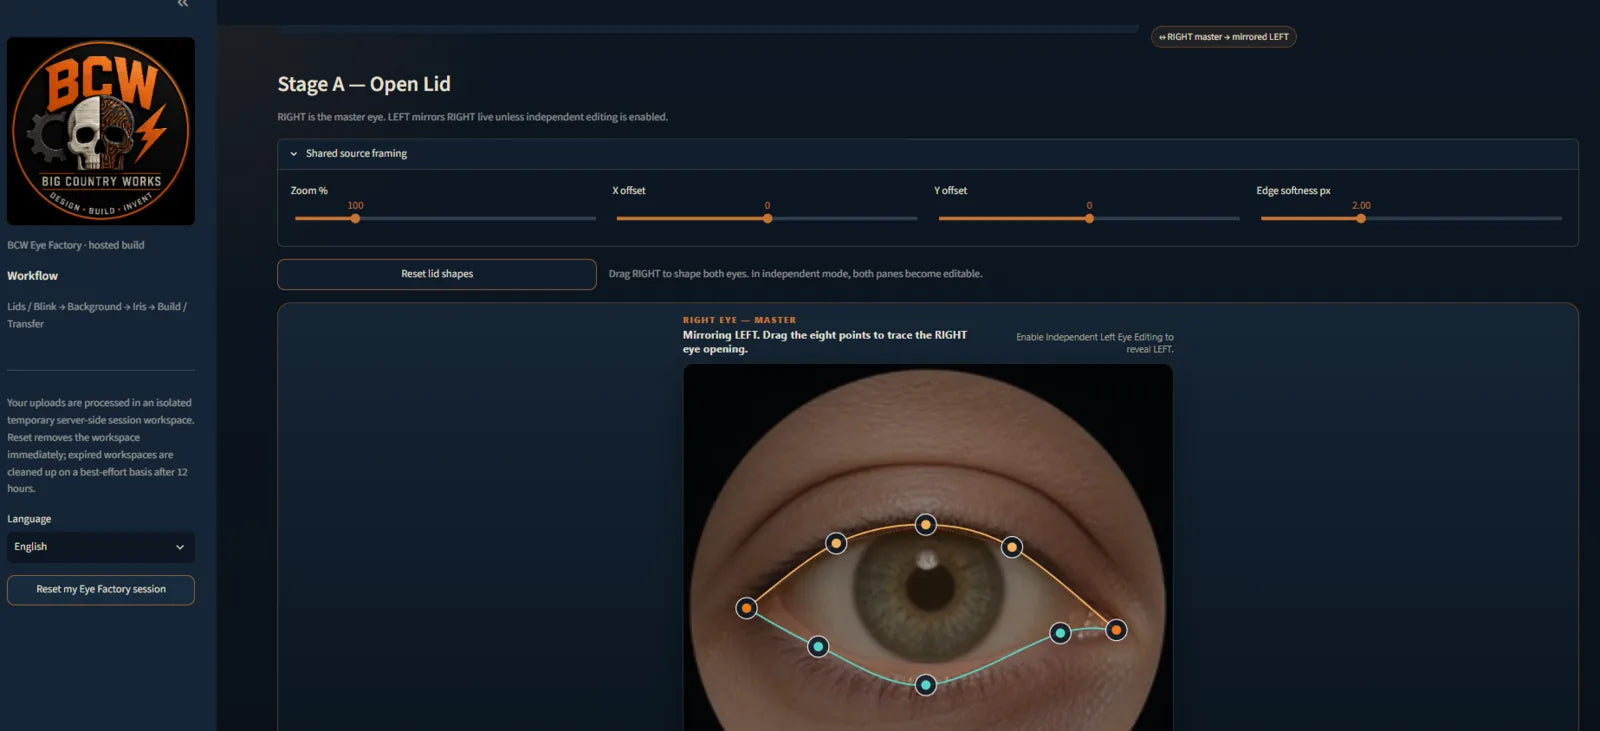Click the RIGHT master mirrored LEFT badge

(x=1224, y=37)
